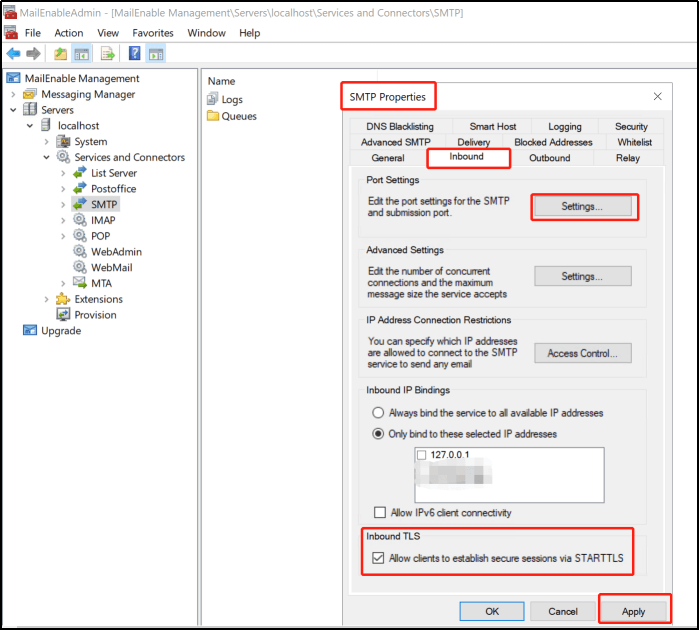The width and height of the screenshot is (699, 630).
Task: Select the Logs item icon
Action: coord(213,99)
